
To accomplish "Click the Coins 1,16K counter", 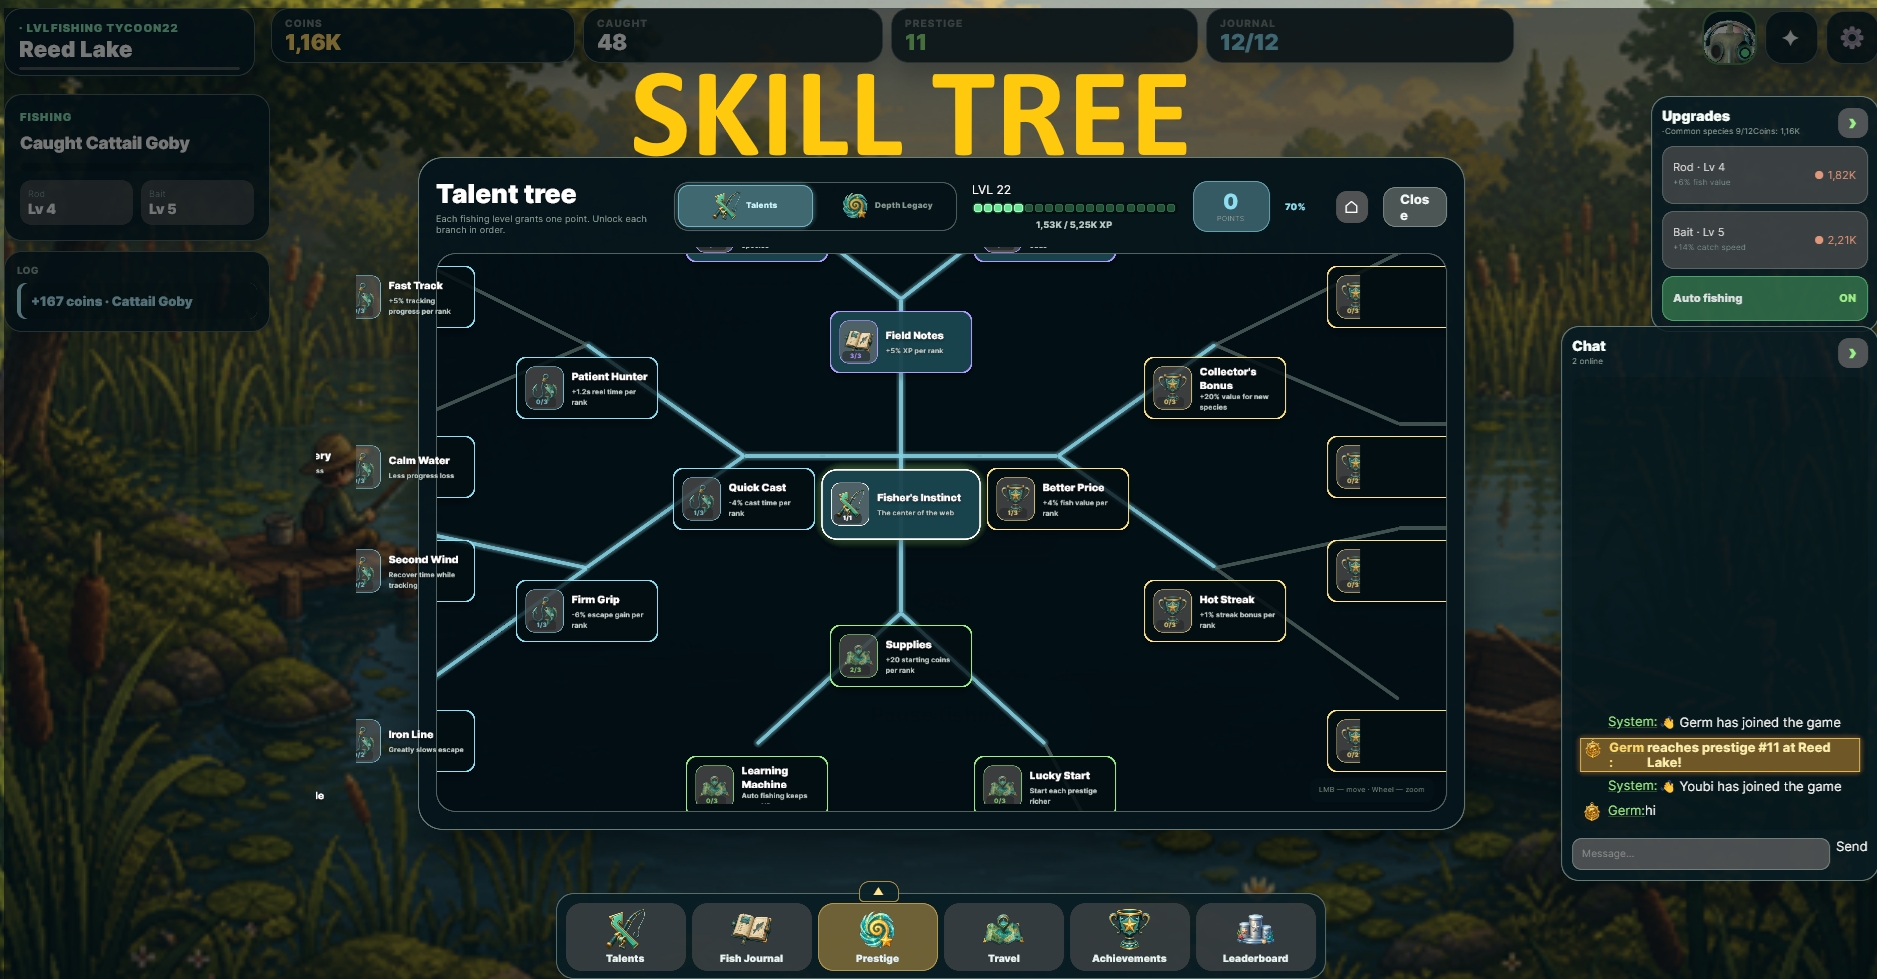I will (x=422, y=36).
